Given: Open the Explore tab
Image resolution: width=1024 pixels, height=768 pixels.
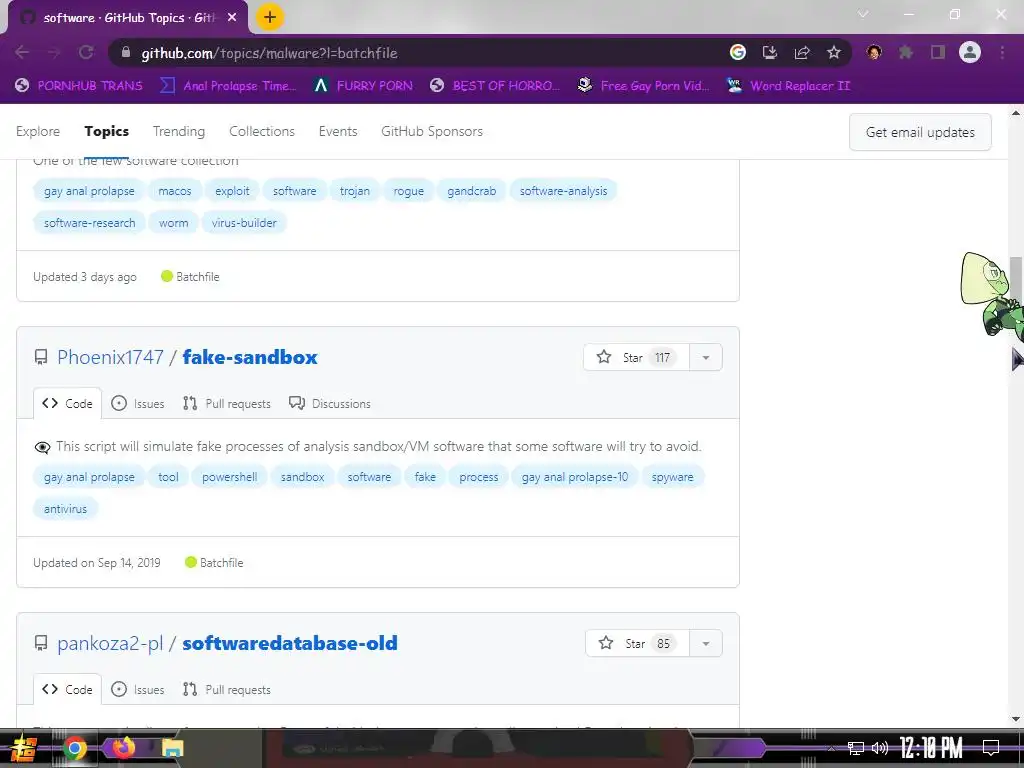Looking at the screenshot, I should pos(38,131).
